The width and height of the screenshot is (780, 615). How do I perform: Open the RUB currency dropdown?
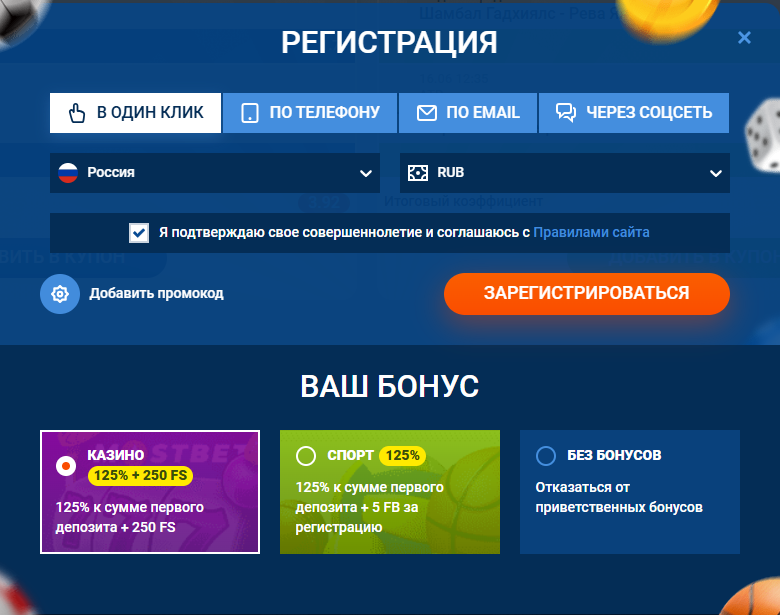tap(565, 173)
